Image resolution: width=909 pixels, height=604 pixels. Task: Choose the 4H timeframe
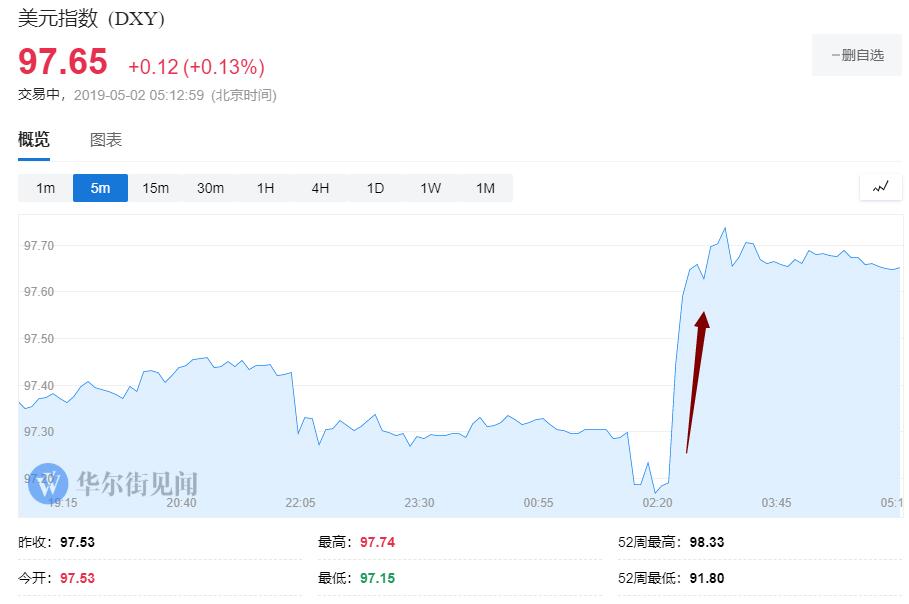pos(320,188)
